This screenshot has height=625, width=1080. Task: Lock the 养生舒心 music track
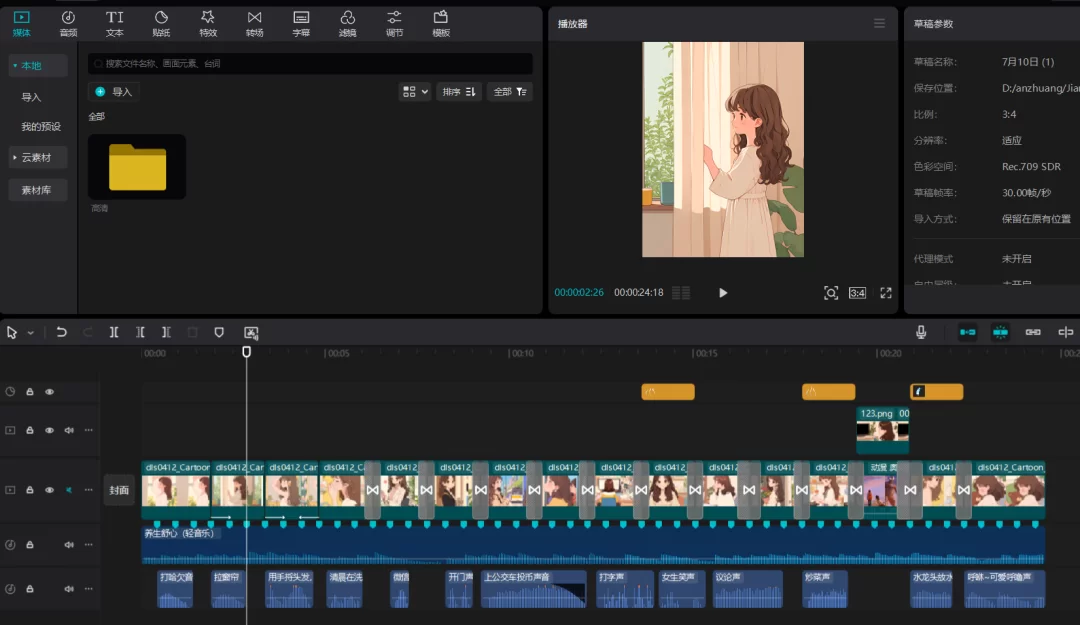click(30, 545)
